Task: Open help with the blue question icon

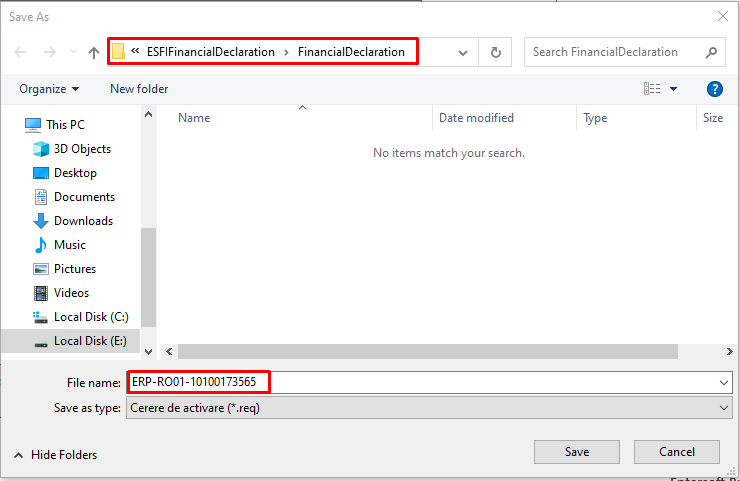Action: coord(715,89)
